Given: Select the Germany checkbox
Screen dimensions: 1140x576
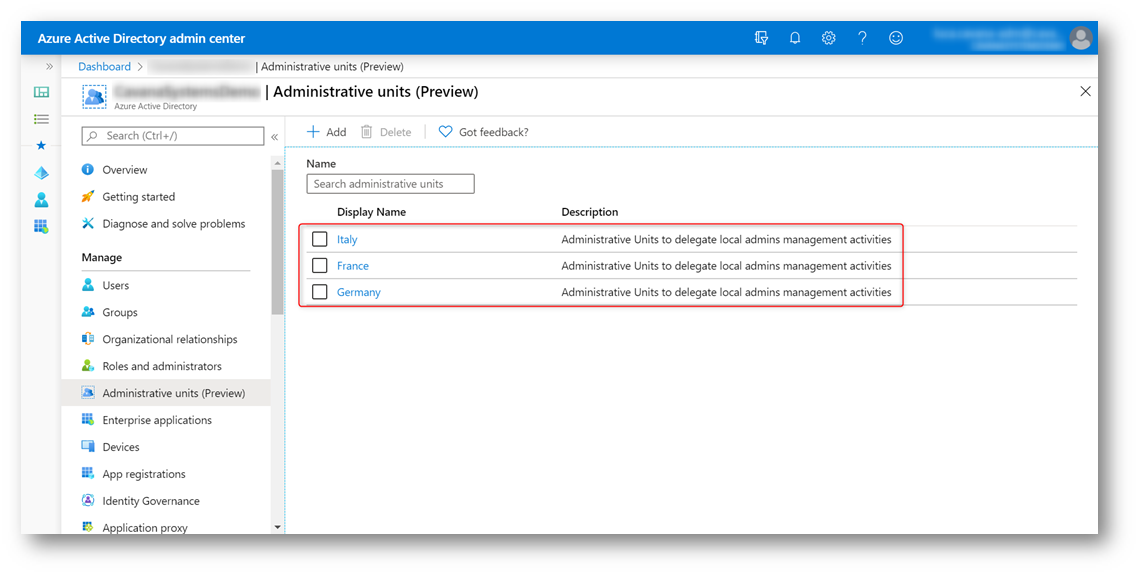Looking at the screenshot, I should pyautogui.click(x=319, y=292).
